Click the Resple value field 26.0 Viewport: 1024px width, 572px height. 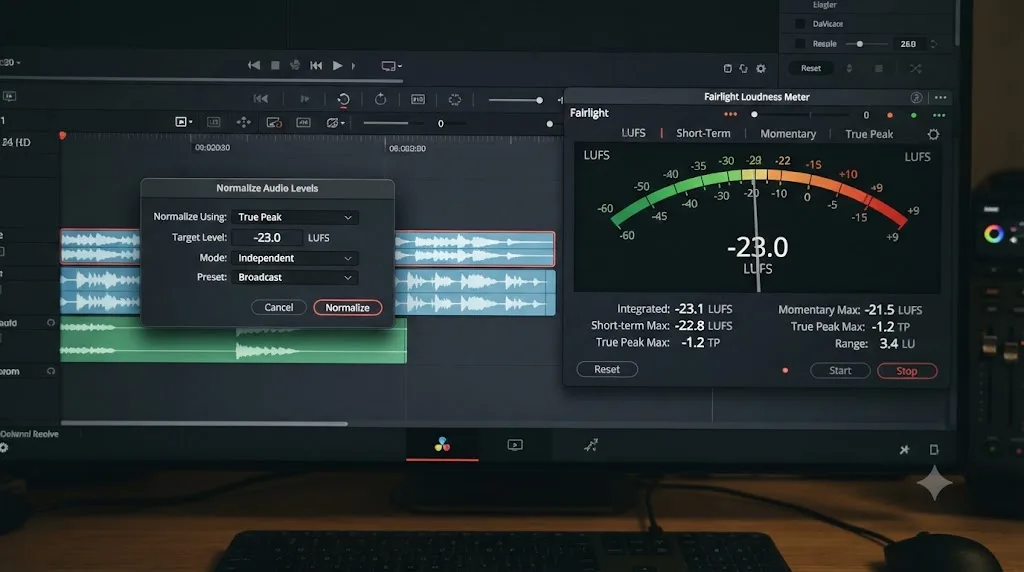908,44
